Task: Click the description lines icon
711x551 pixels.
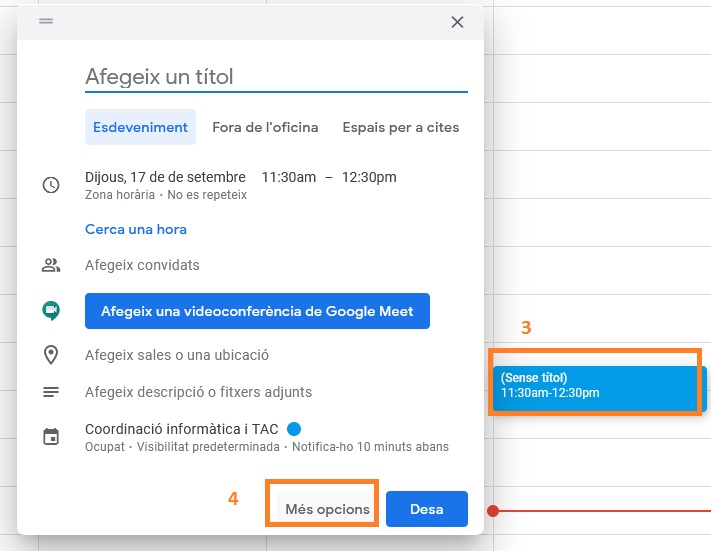Action: point(51,392)
